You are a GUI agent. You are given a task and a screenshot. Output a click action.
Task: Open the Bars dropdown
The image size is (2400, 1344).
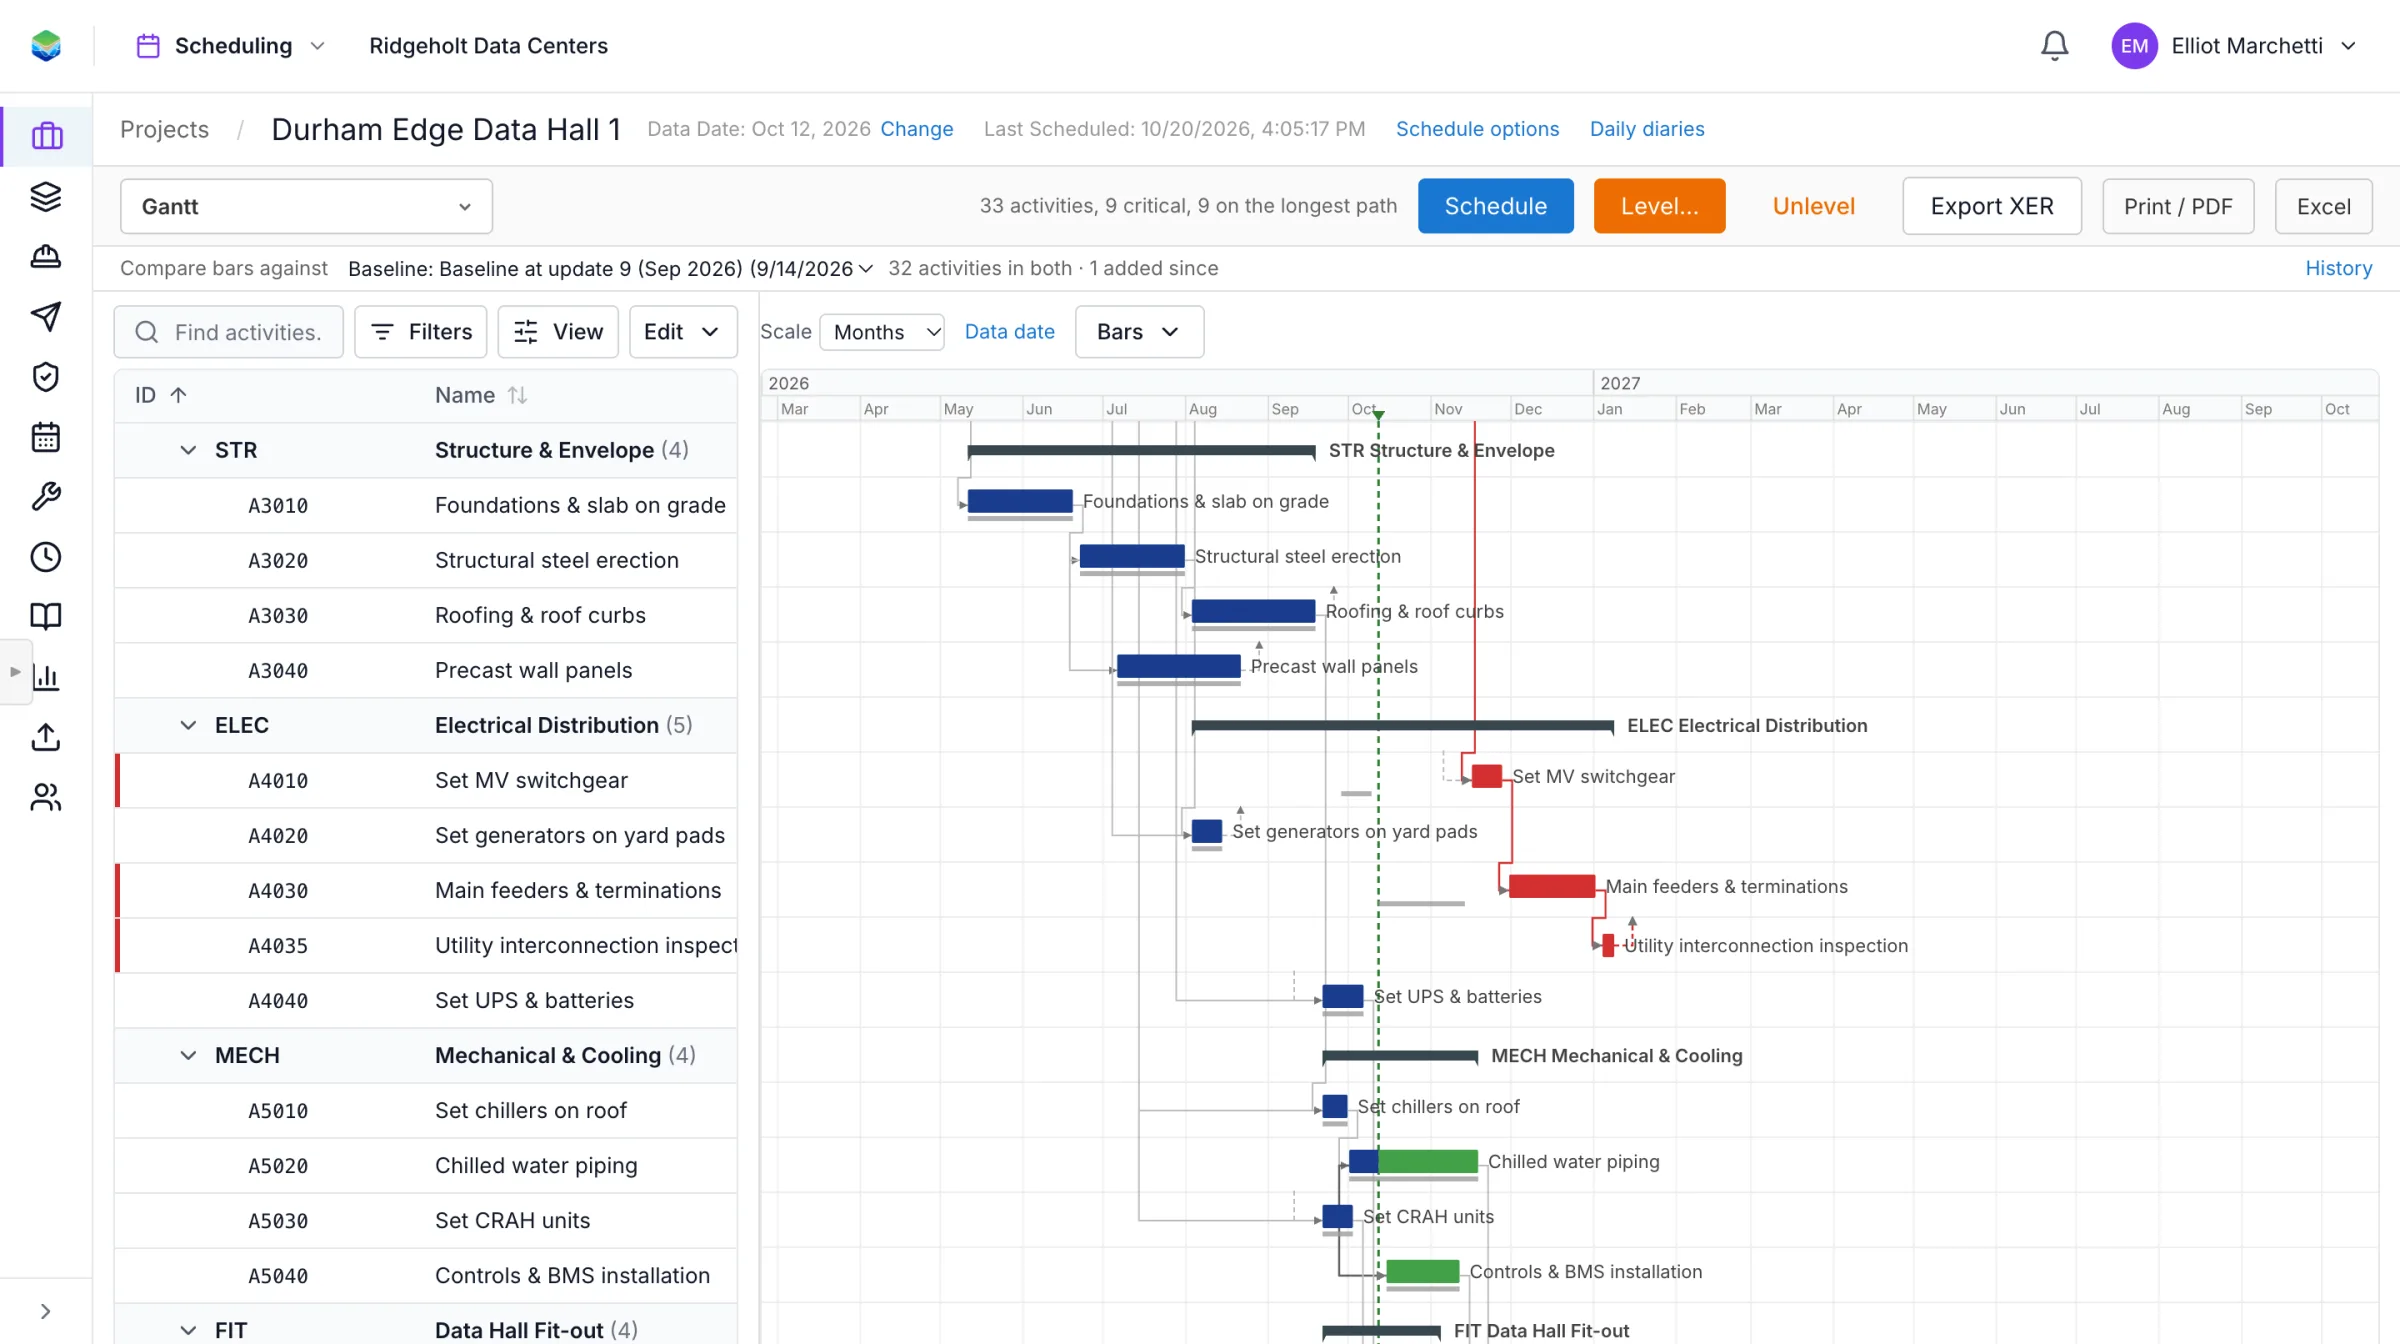1139,332
